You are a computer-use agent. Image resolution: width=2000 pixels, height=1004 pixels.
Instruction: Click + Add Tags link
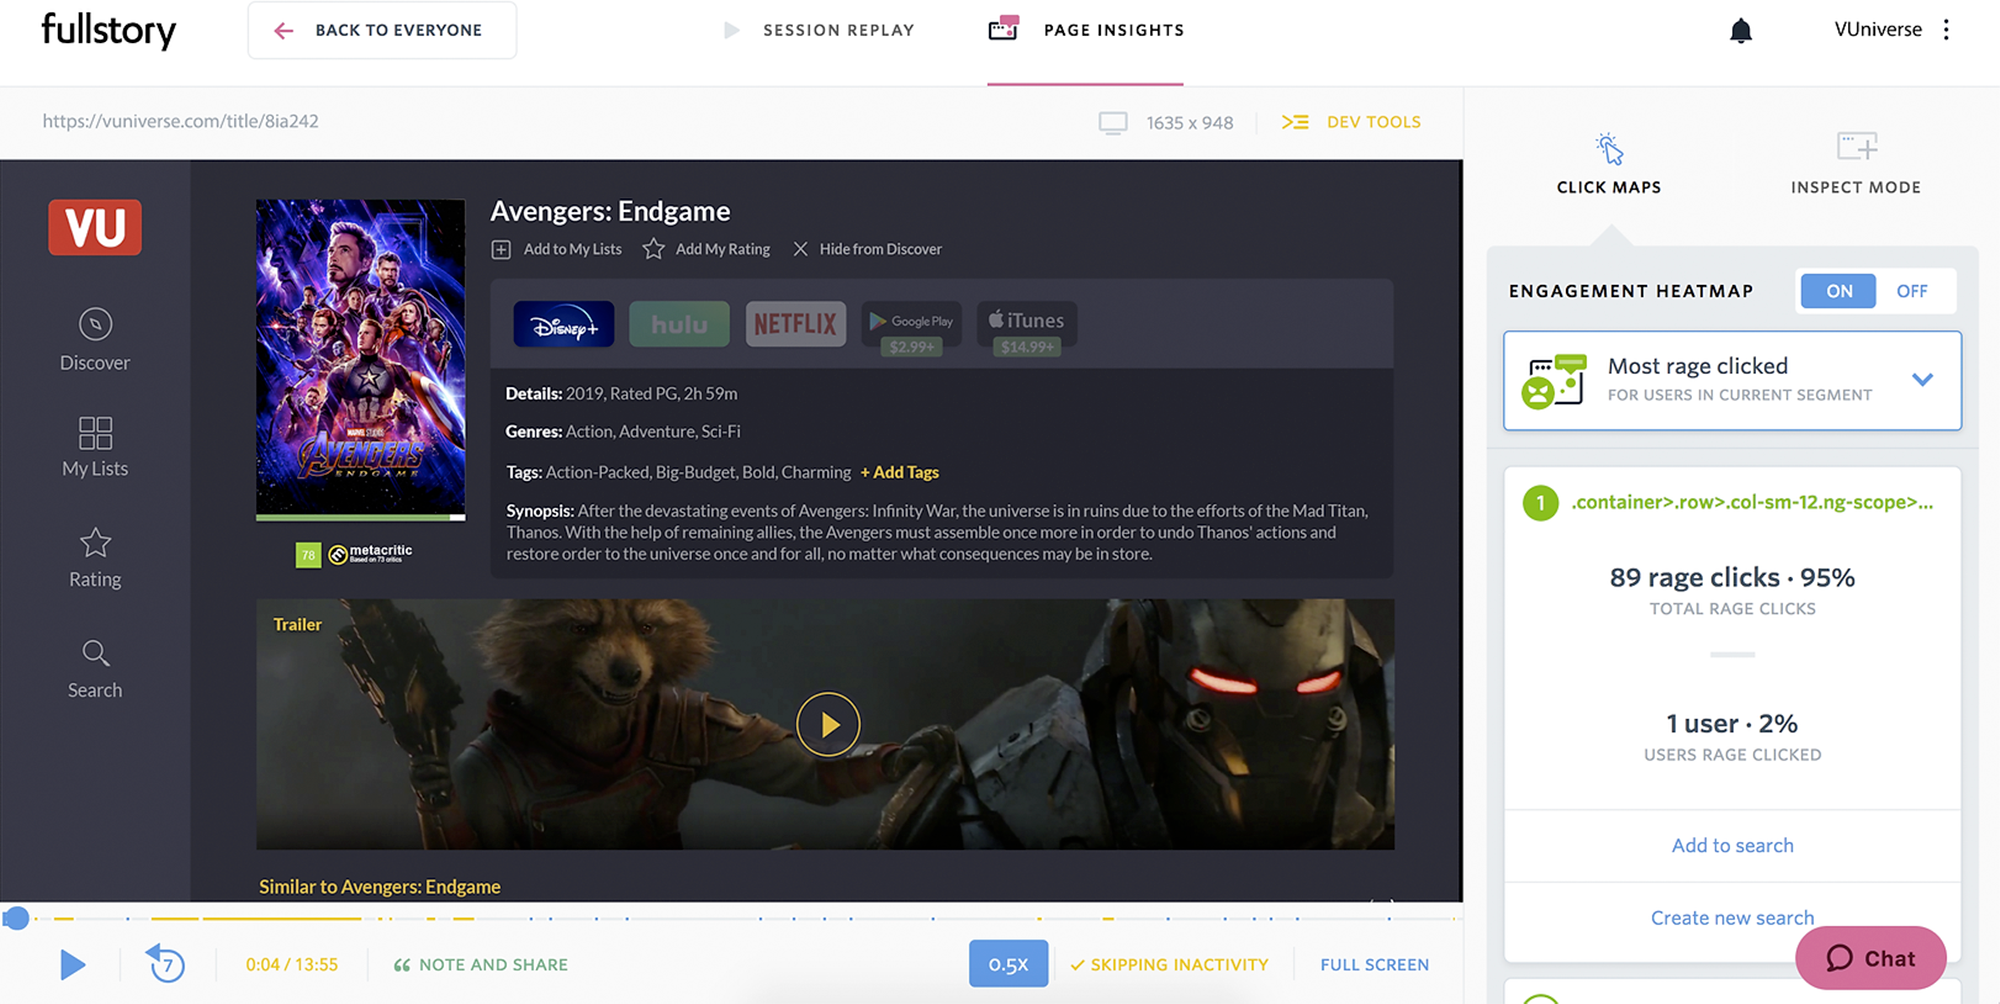(x=900, y=472)
